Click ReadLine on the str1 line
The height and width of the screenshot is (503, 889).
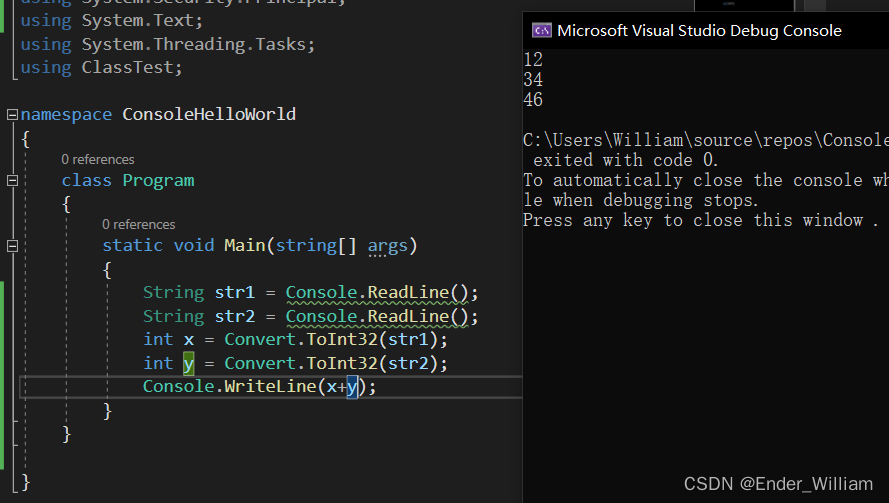[x=408, y=293]
